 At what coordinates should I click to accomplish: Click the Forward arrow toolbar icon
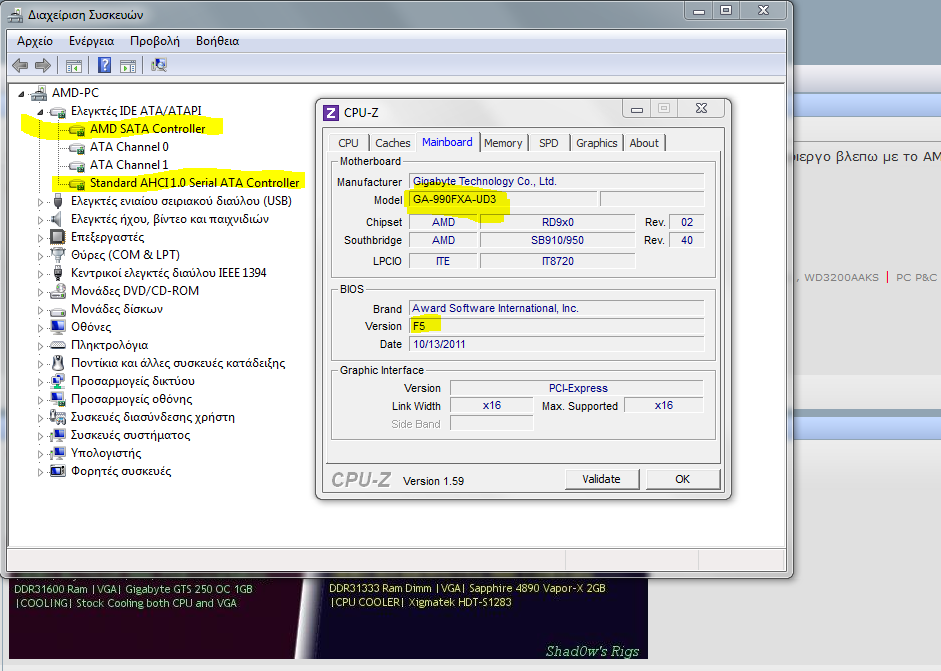(x=42, y=66)
